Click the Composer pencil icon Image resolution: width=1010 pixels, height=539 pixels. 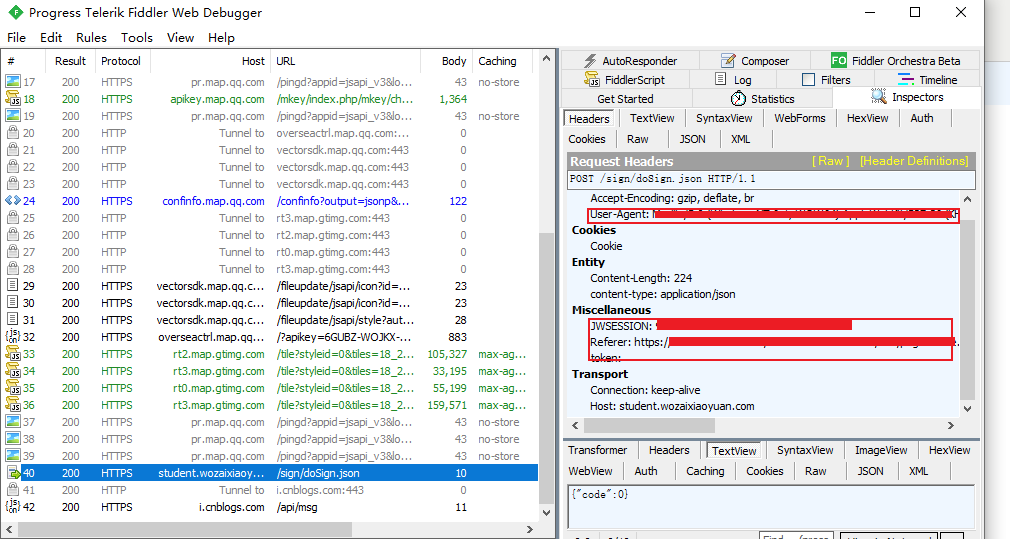[728, 61]
